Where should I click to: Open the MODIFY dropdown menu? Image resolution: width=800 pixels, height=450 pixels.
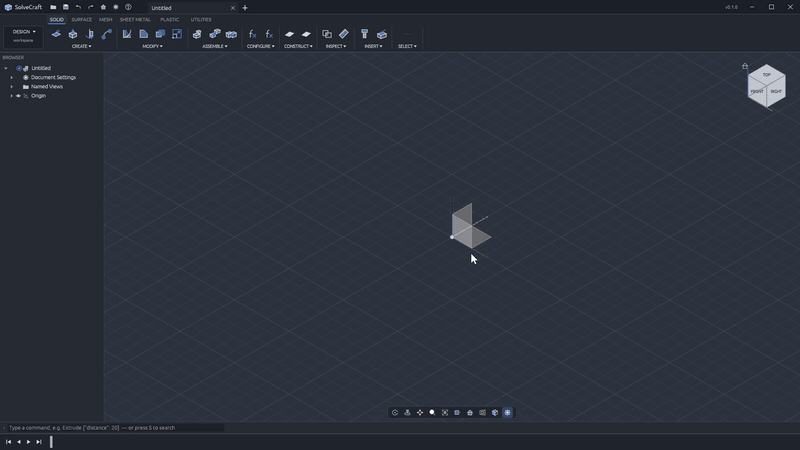point(152,46)
